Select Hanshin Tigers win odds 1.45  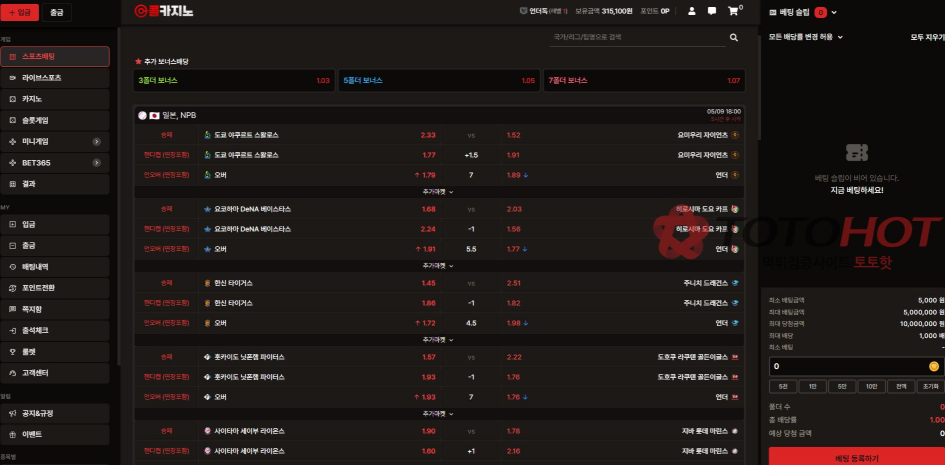point(429,283)
